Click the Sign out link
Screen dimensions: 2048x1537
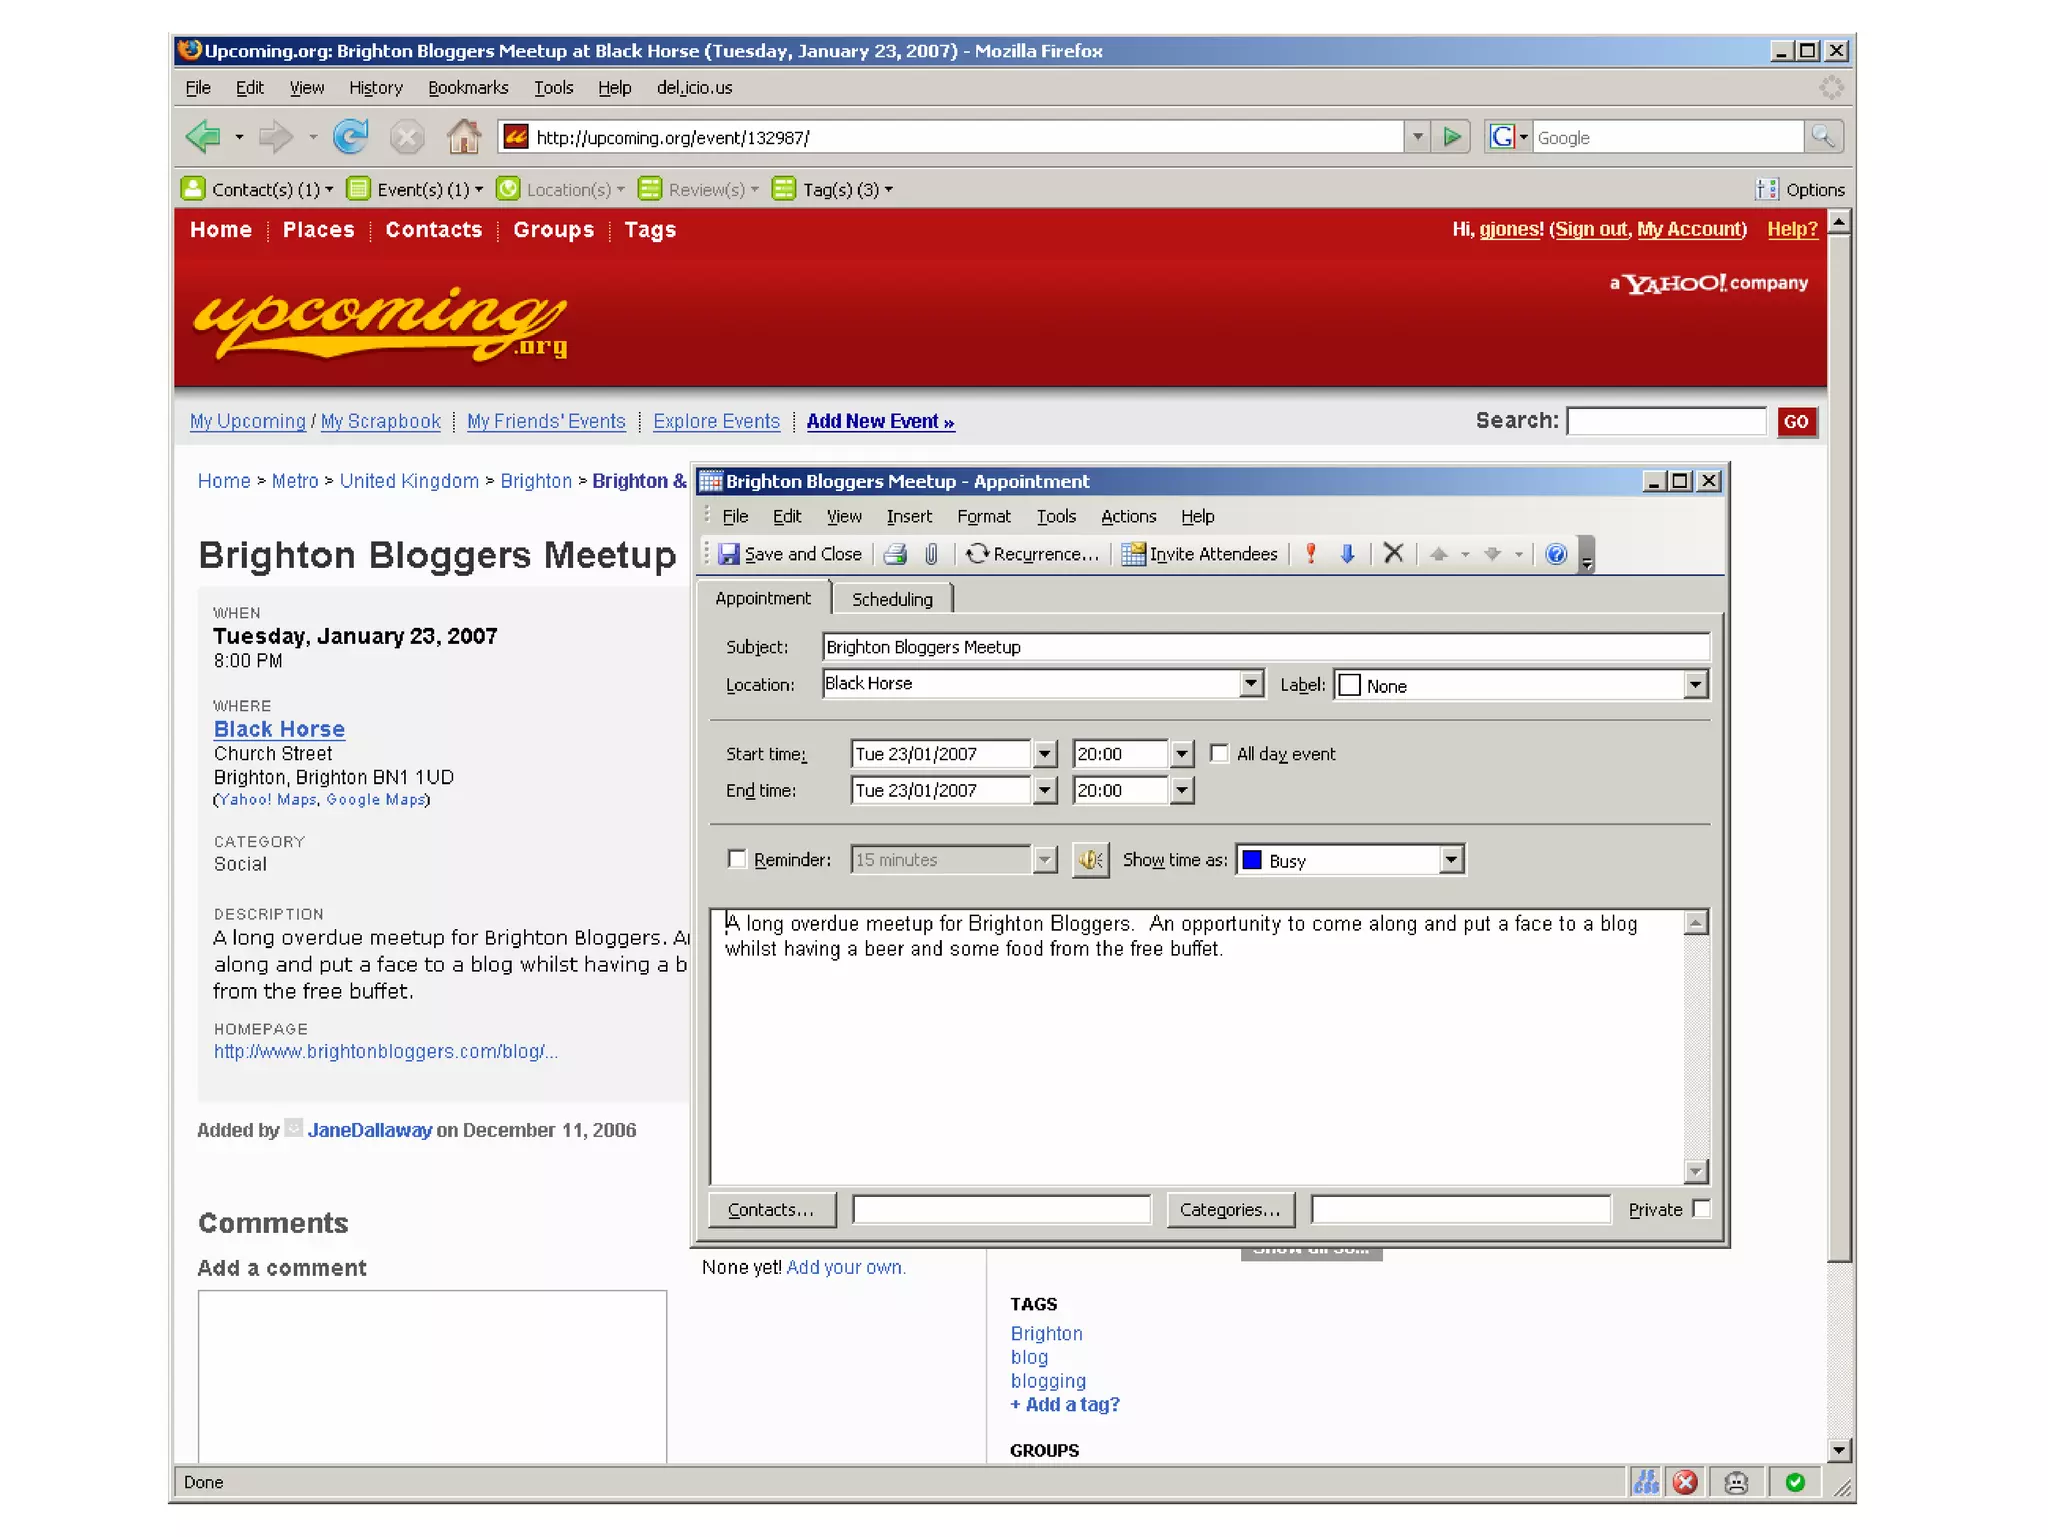tap(1591, 229)
